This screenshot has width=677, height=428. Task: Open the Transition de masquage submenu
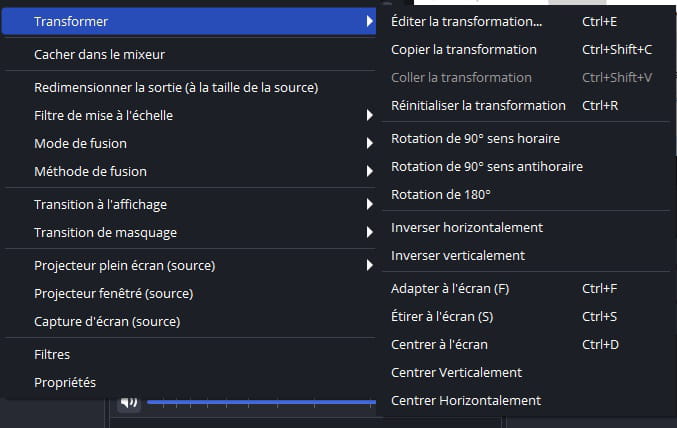[190, 232]
